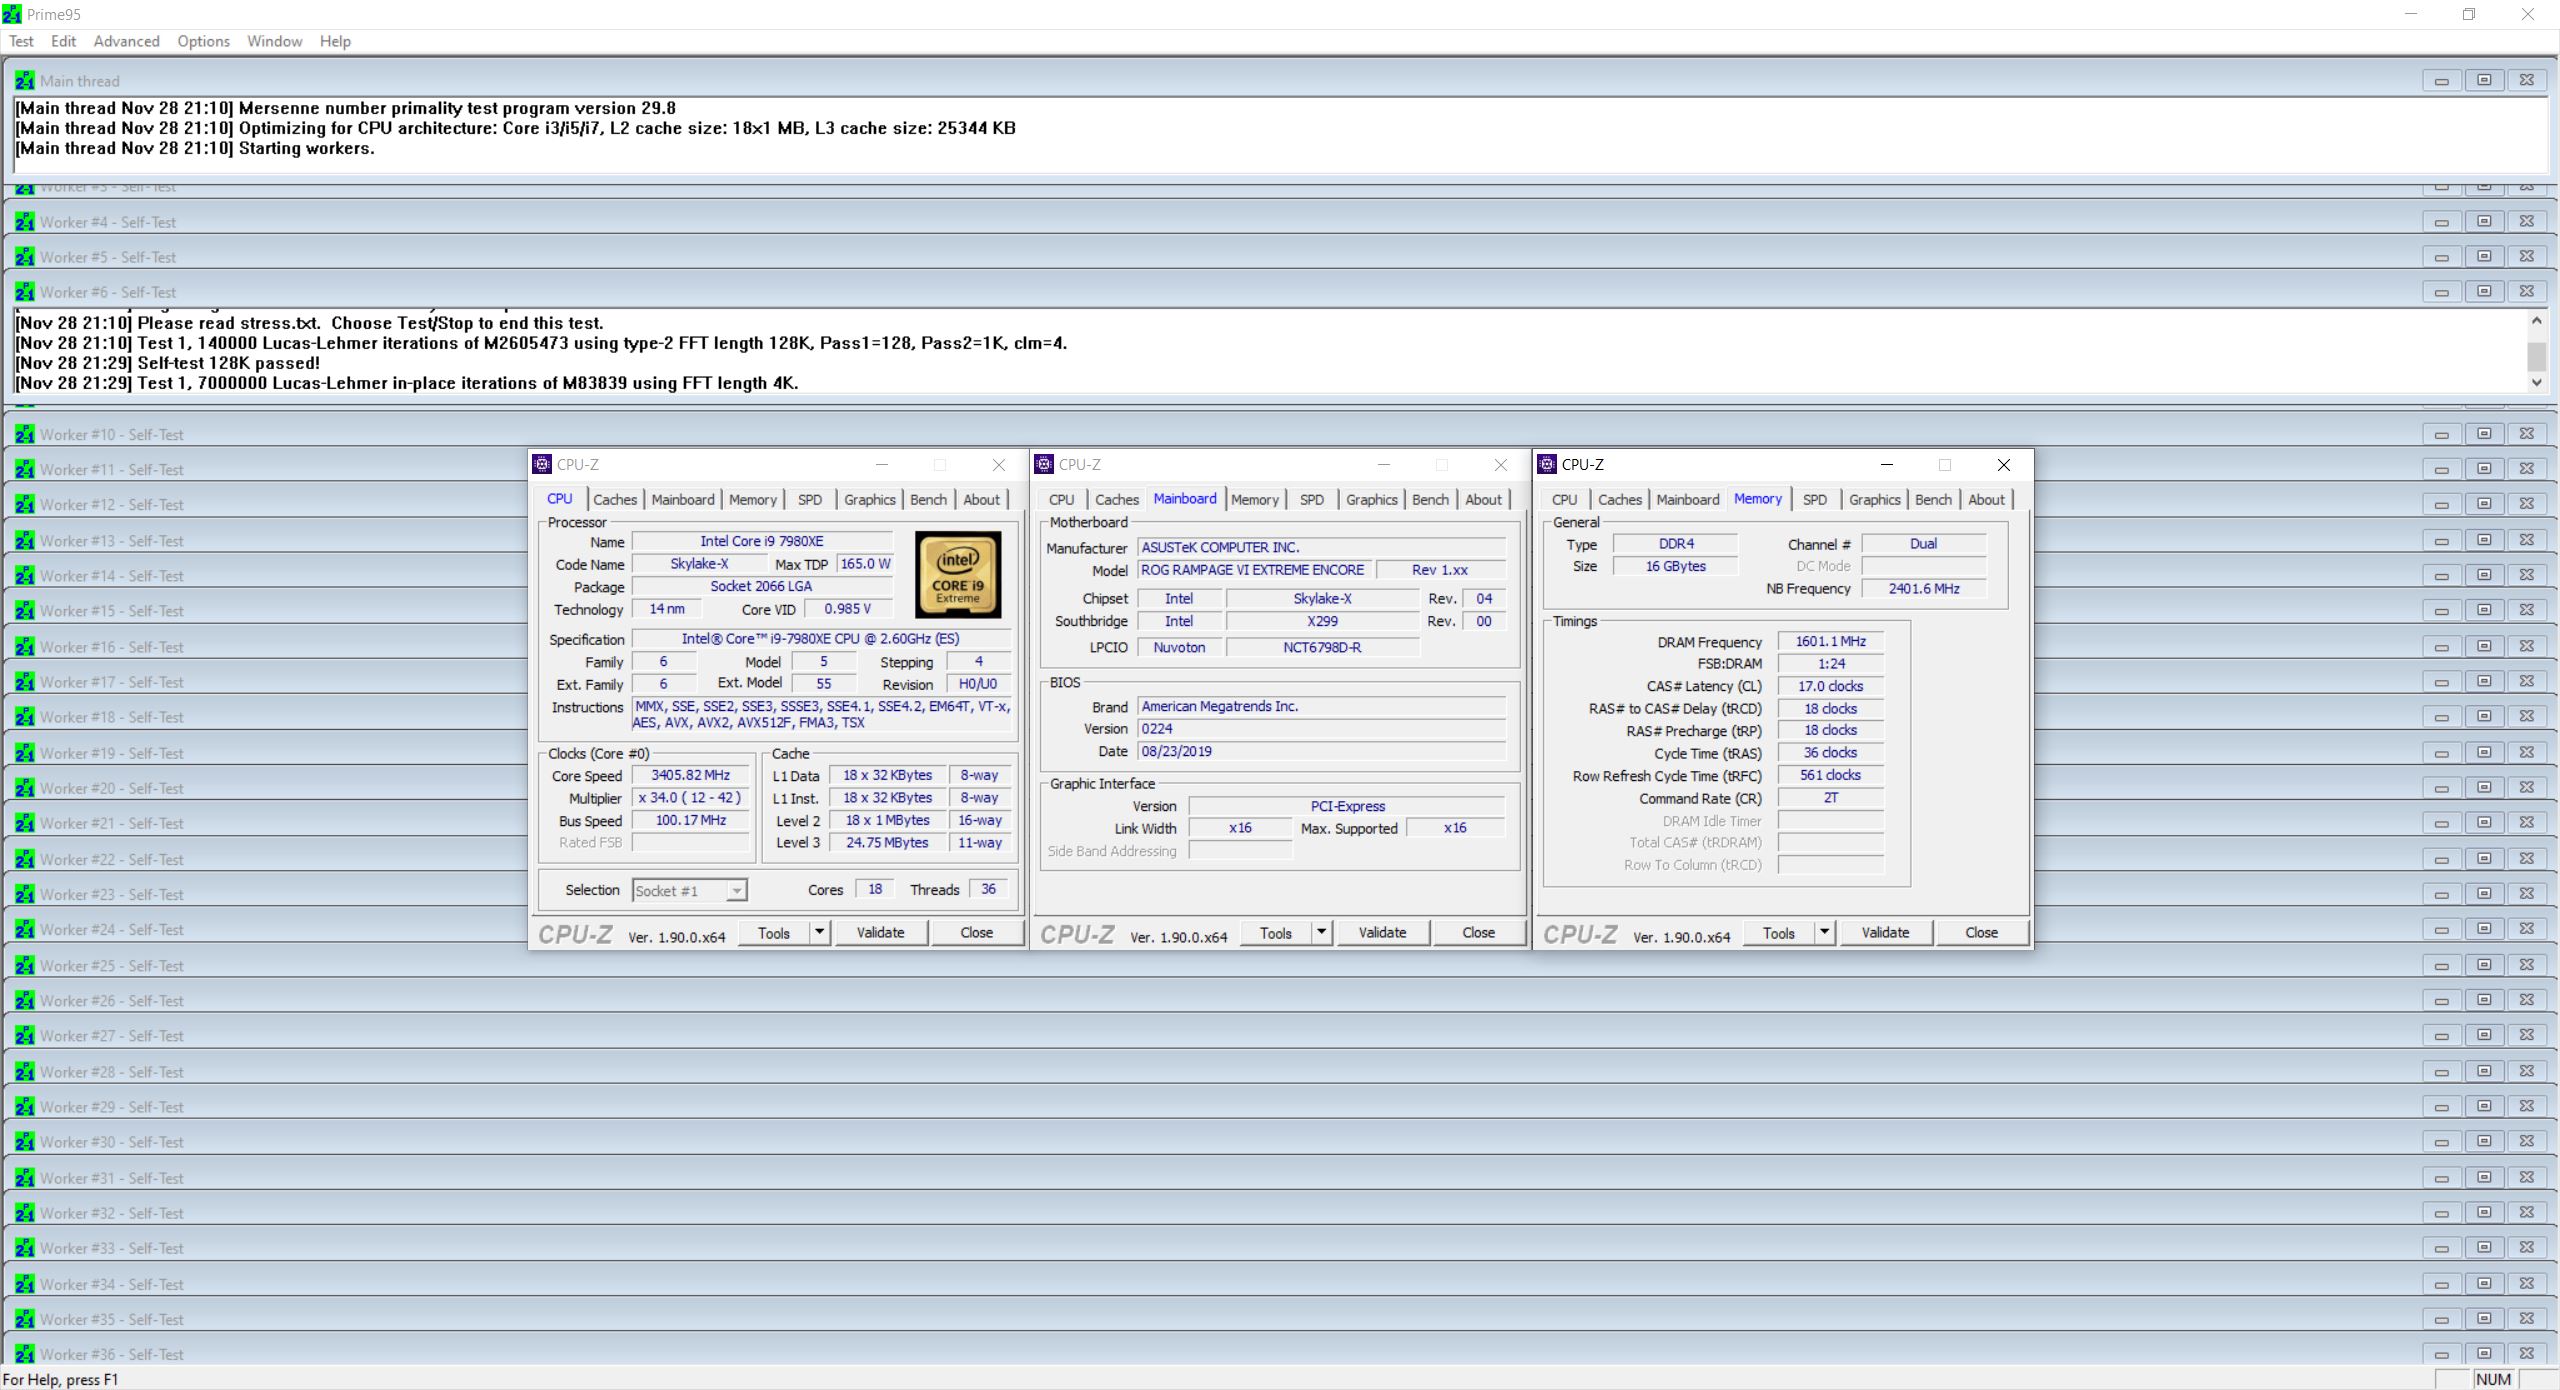Open the Options menu

pyautogui.click(x=203, y=41)
